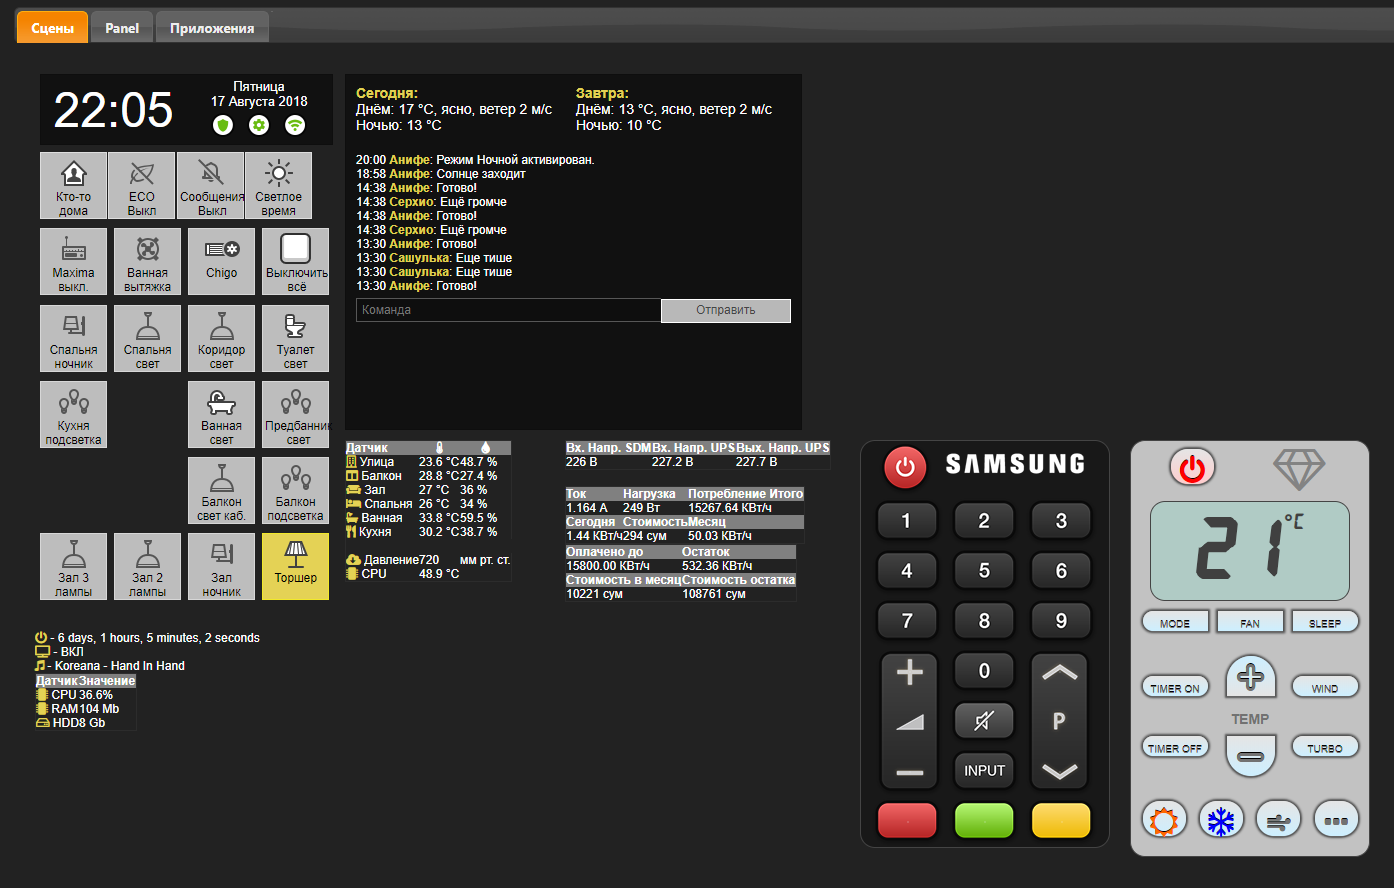Click the Команда command input field
The image size is (1394, 888).
click(508, 310)
